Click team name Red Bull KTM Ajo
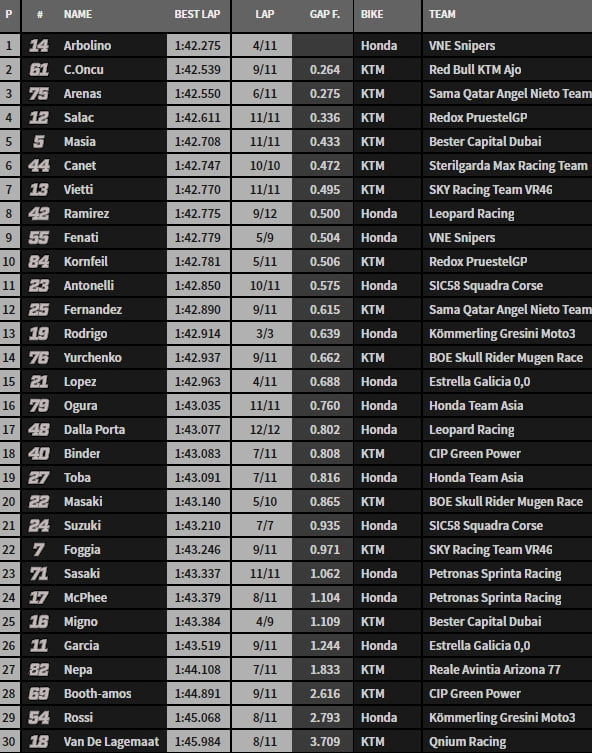 pos(475,70)
